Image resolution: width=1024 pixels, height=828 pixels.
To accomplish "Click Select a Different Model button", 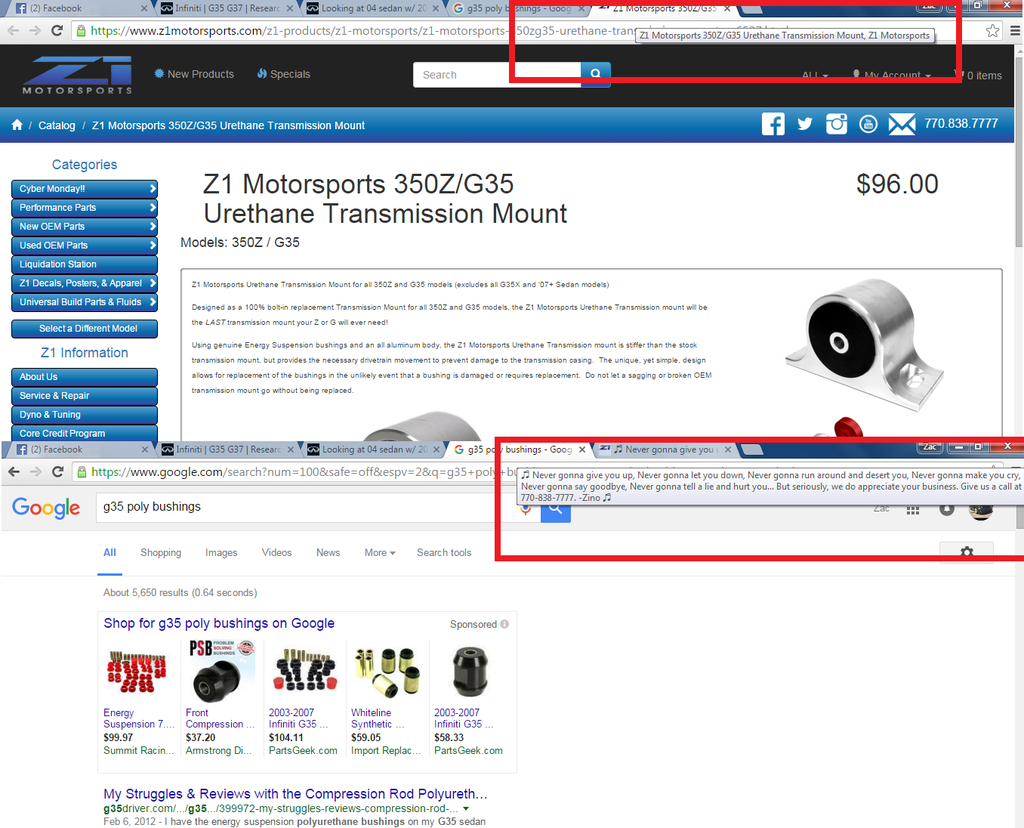I will (84, 328).
